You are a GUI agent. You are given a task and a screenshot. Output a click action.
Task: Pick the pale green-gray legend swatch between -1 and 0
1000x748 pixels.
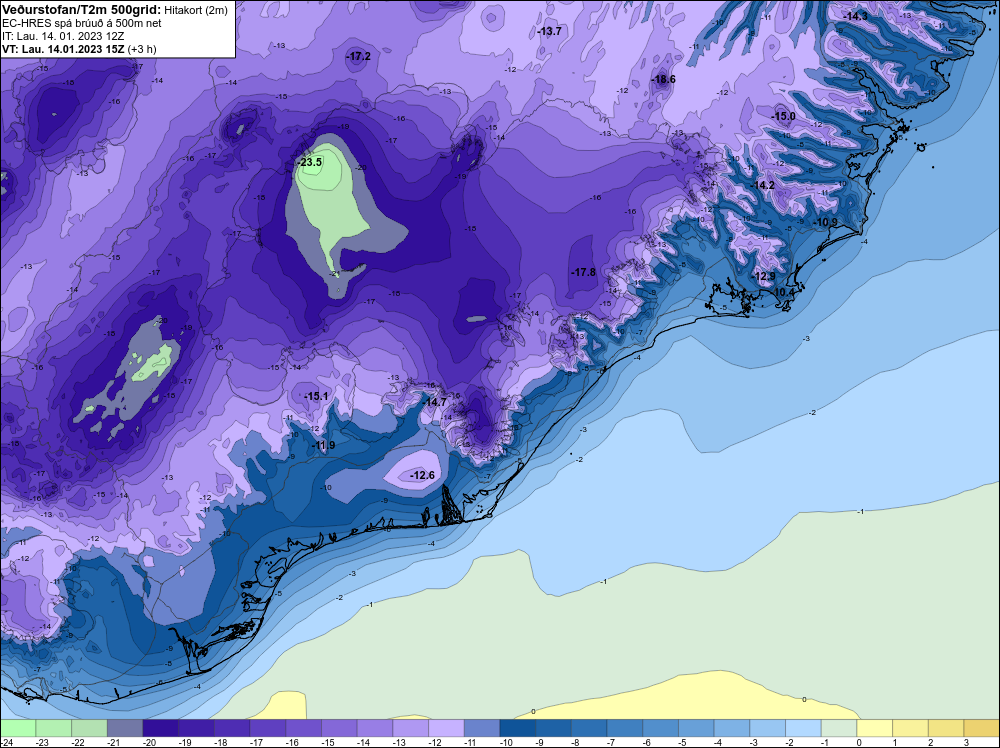pyautogui.click(x=839, y=728)
